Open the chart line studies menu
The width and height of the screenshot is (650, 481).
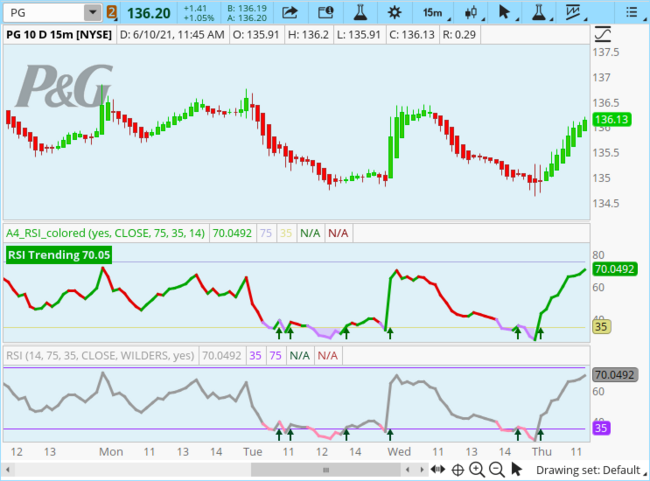[x=572, y=13]
